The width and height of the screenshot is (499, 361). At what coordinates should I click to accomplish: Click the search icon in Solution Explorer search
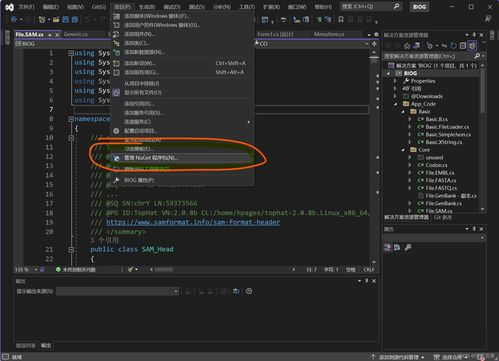pos(477,56)
